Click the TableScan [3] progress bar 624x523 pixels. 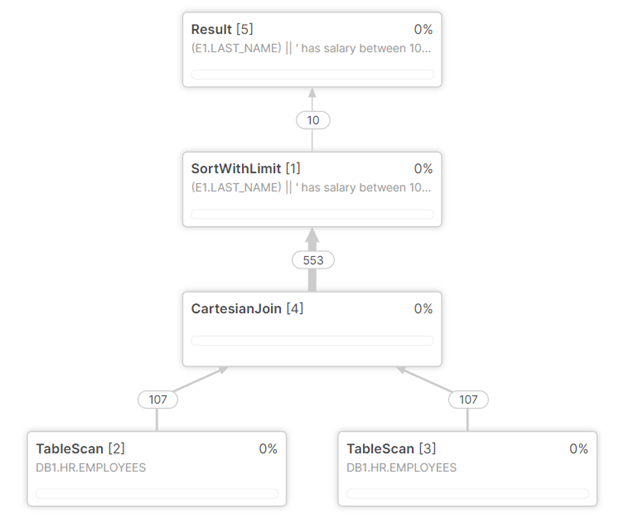pos(468,494)
